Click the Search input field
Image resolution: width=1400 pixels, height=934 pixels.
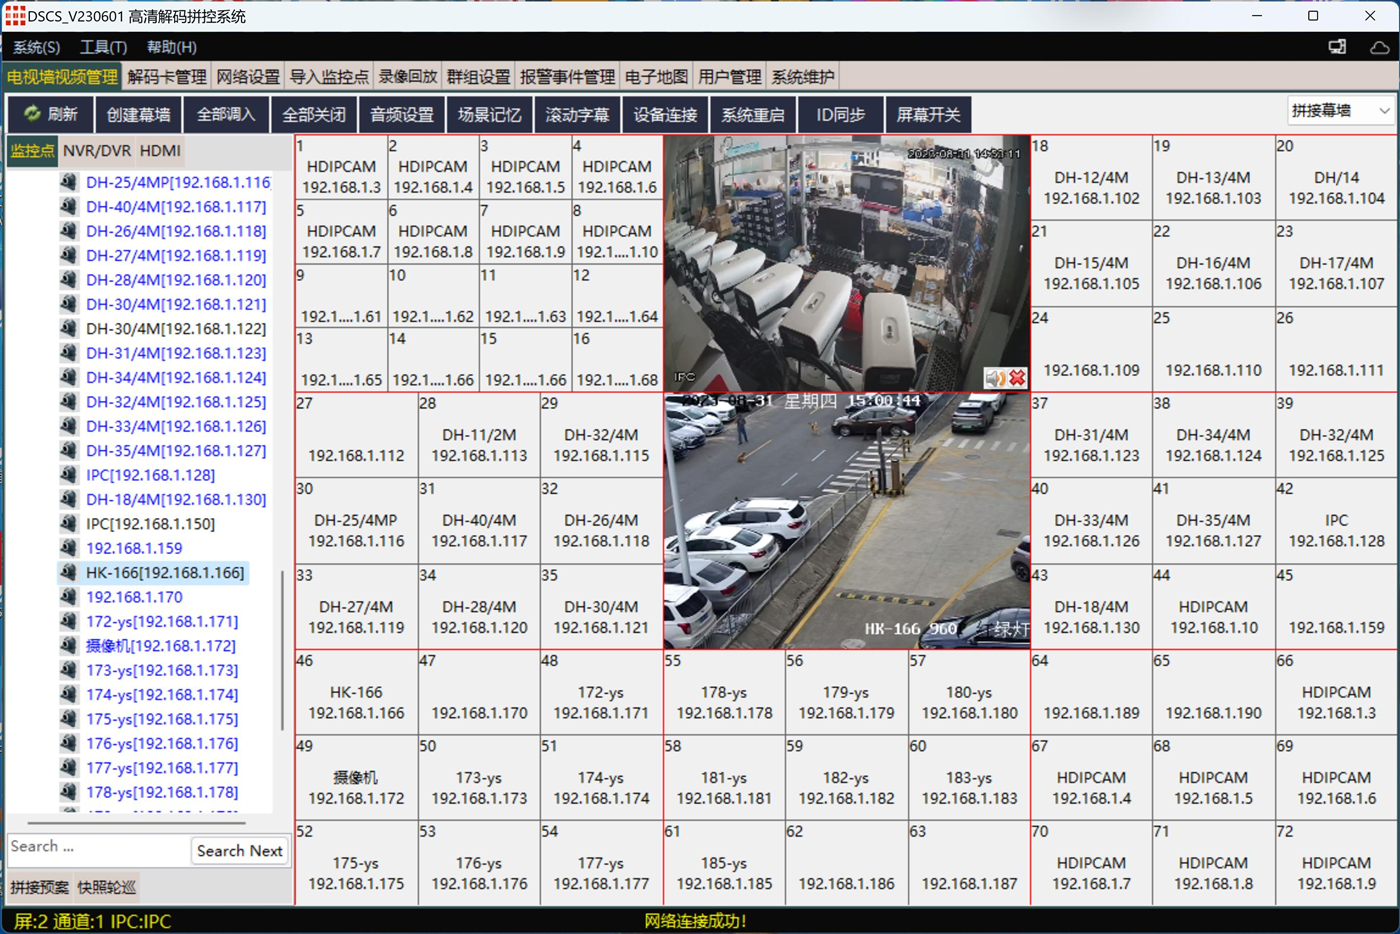97,847
